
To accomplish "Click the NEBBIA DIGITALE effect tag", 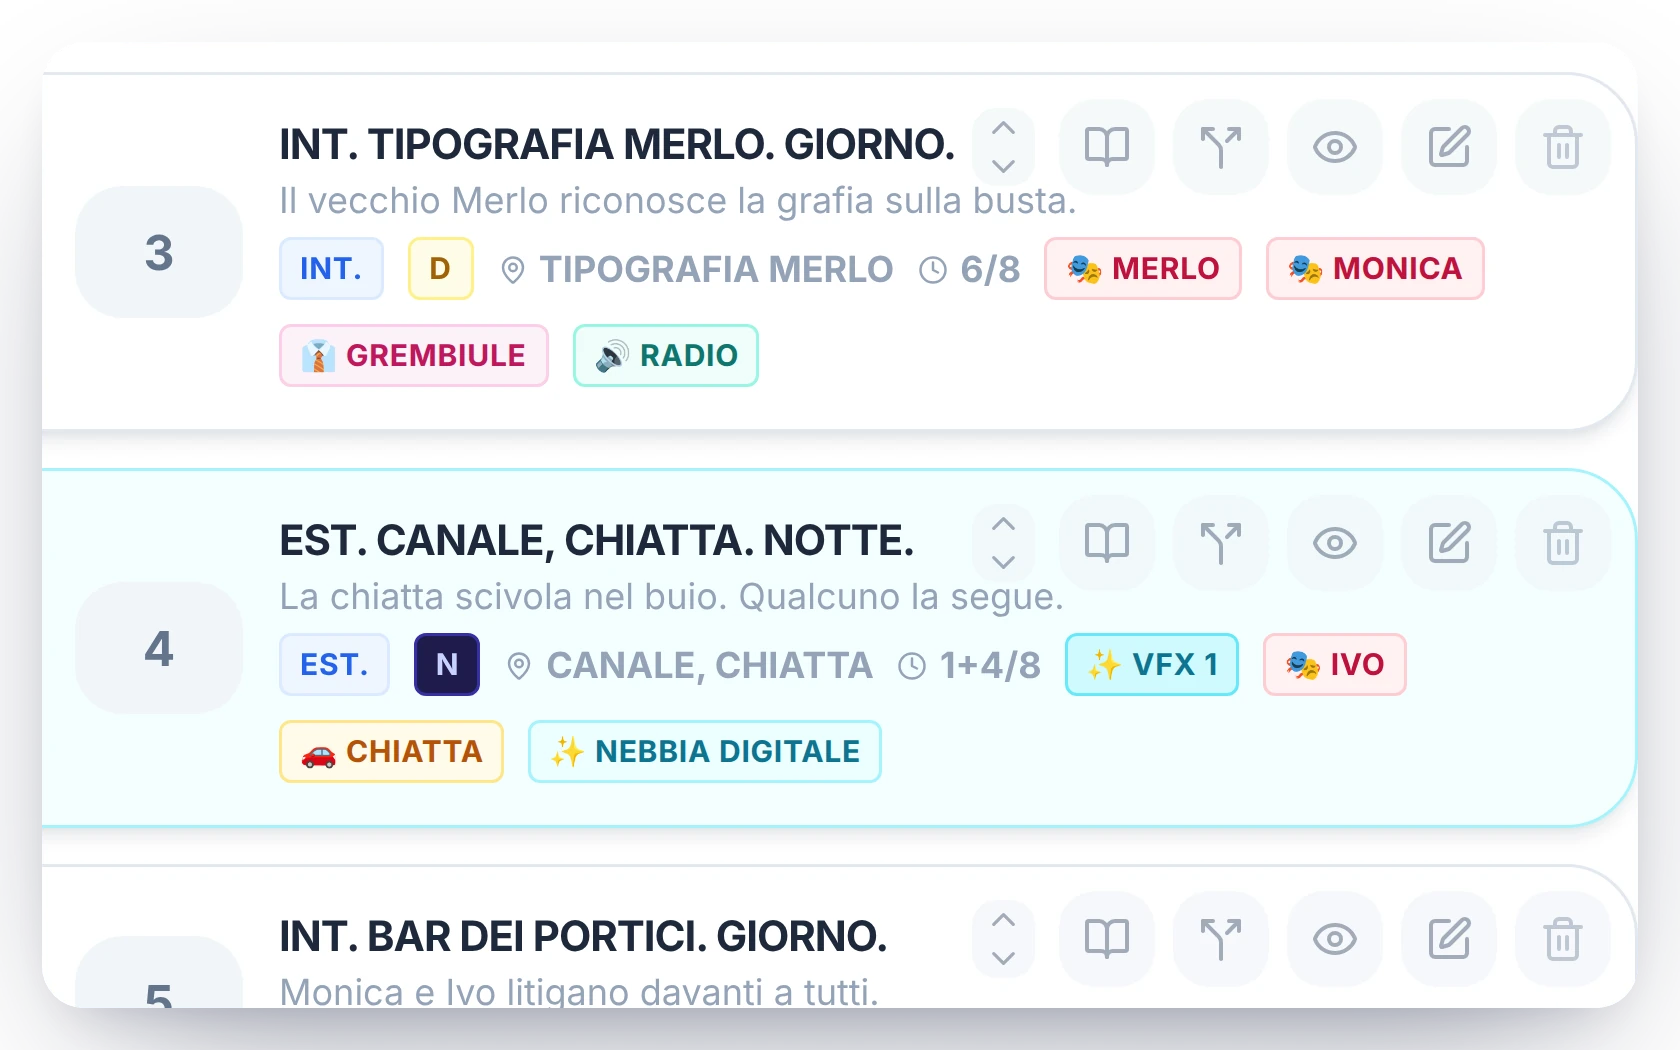I will 705,751.
